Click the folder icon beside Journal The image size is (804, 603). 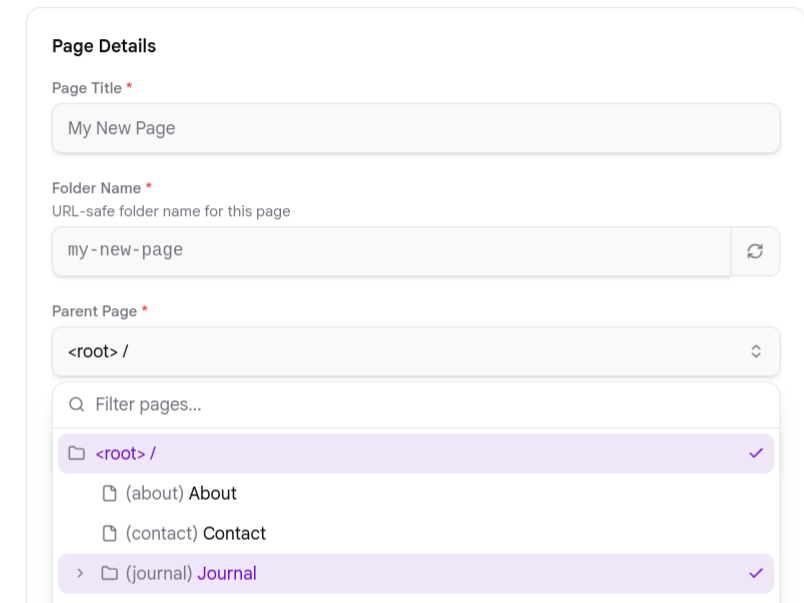click(109, 573)
